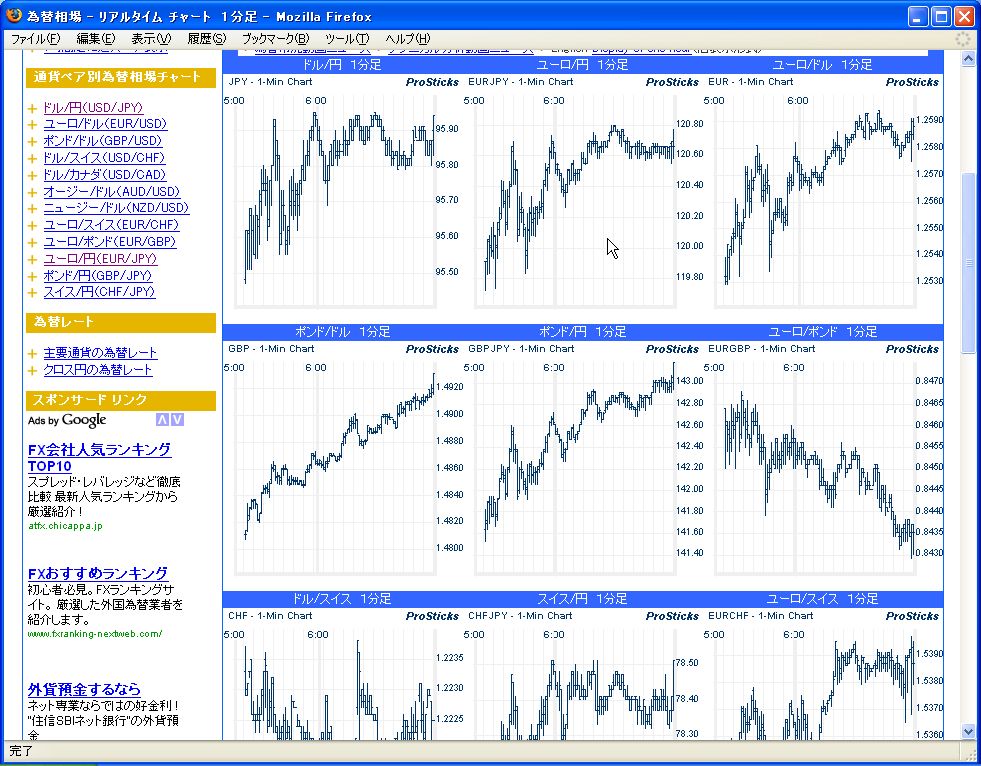Open クロス円の為替レート link
981x766 pixels.
click(98, 370)
